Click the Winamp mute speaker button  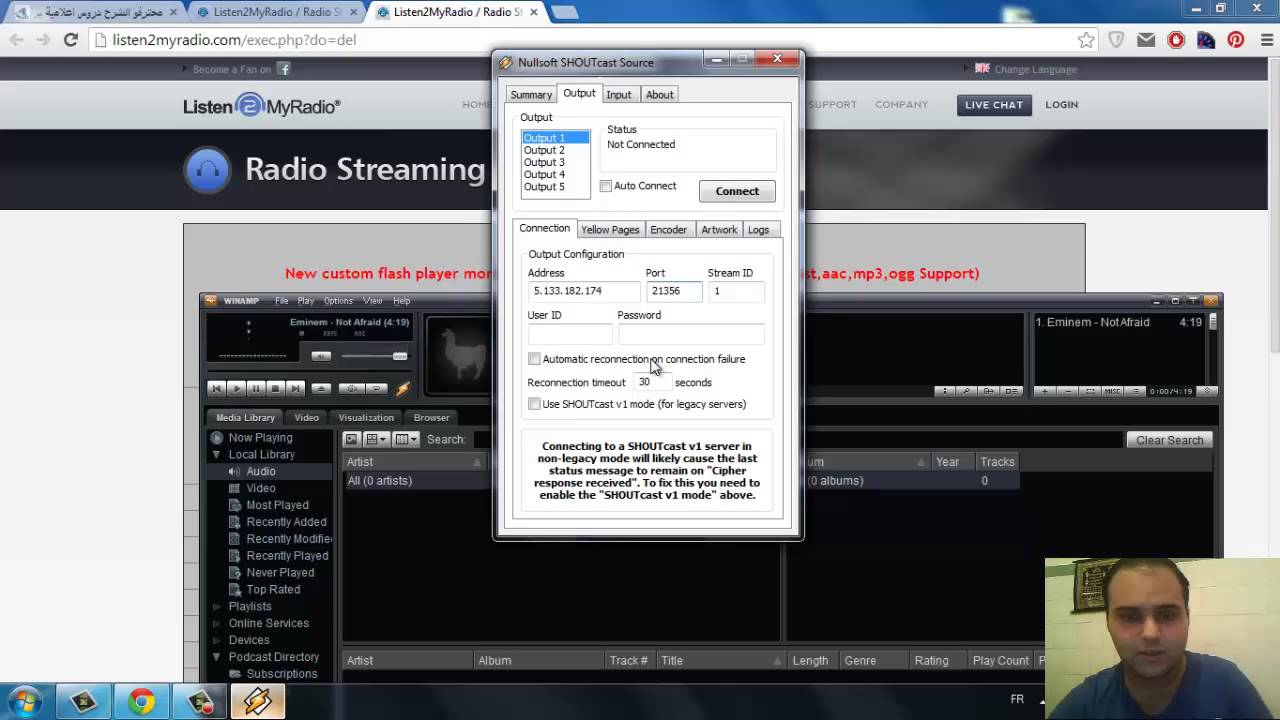(x=321, y=356)
